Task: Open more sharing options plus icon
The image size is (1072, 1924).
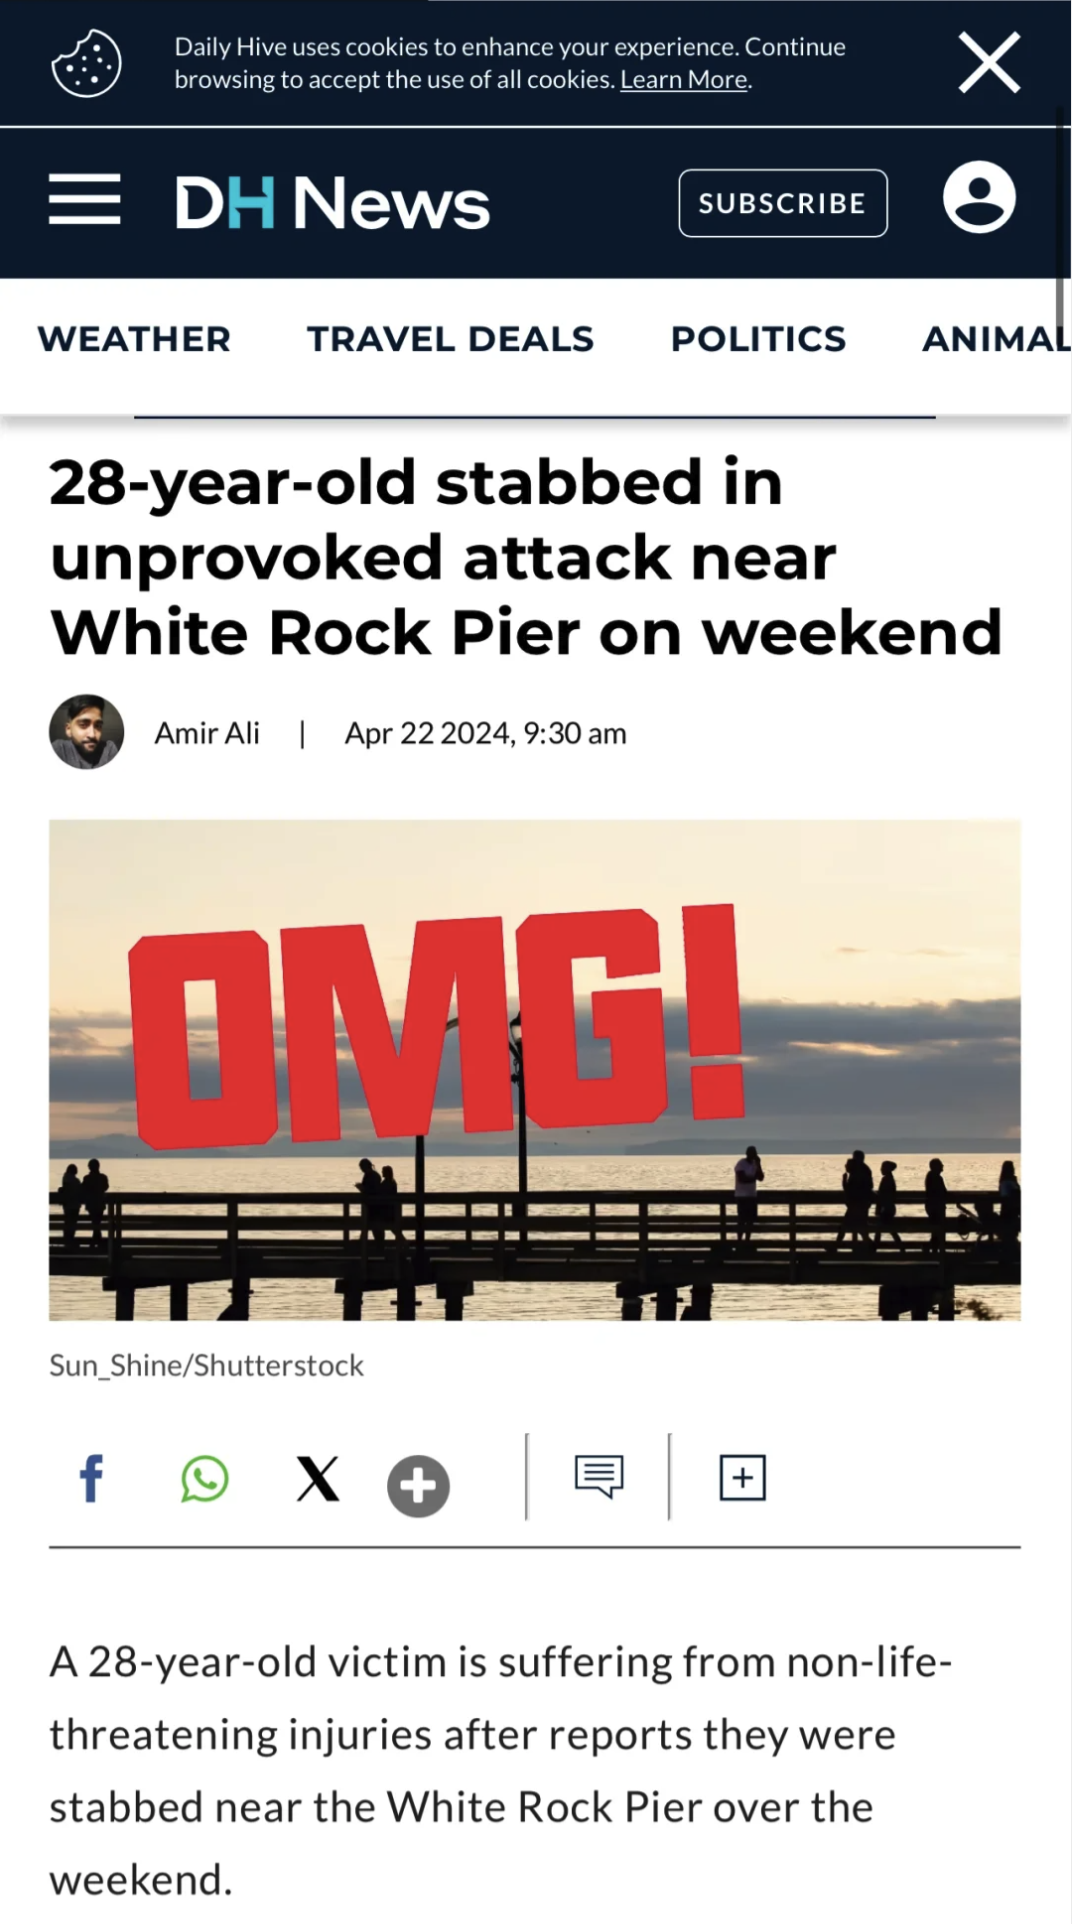Action: 418,1486
